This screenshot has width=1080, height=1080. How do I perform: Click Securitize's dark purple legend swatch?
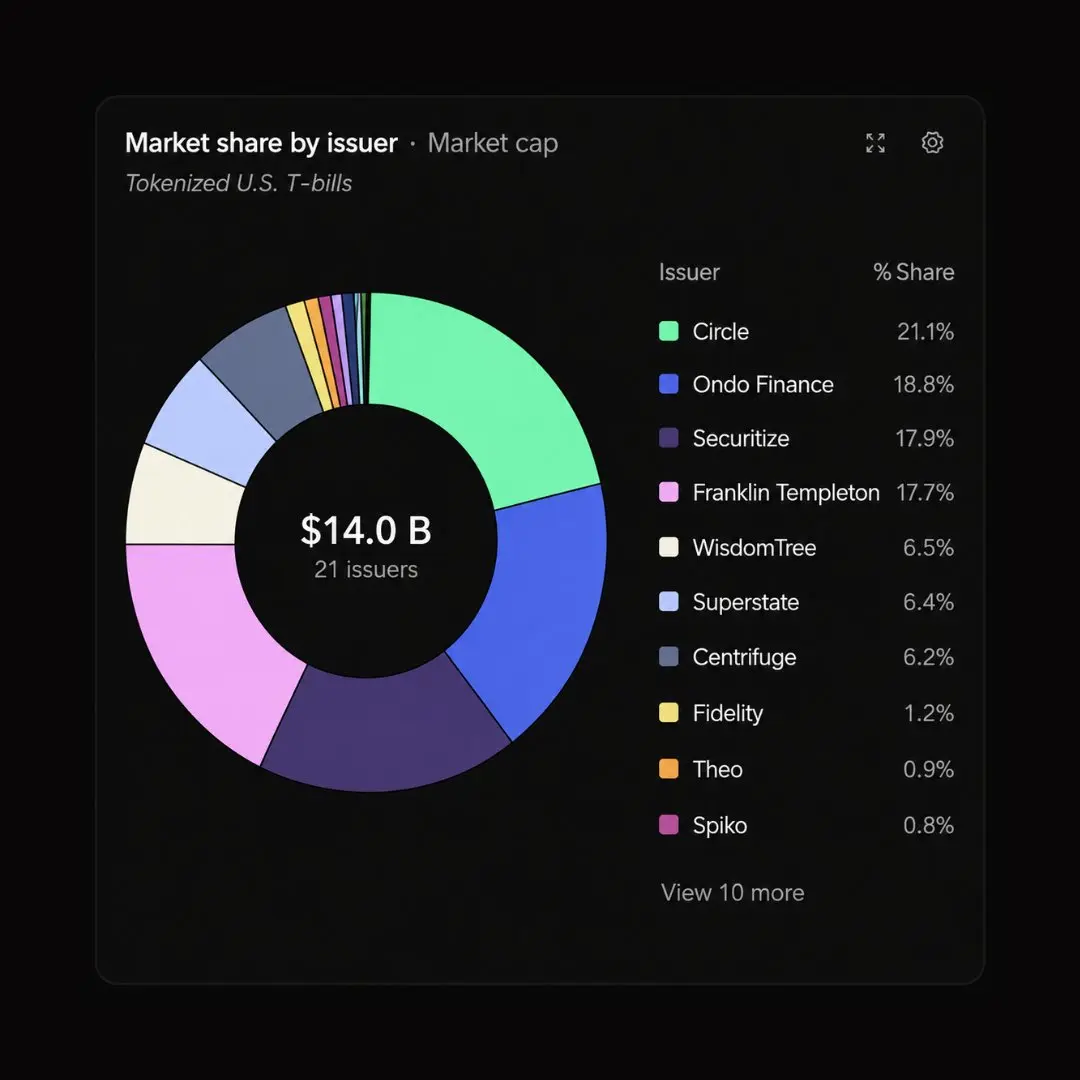click(669, 438)
